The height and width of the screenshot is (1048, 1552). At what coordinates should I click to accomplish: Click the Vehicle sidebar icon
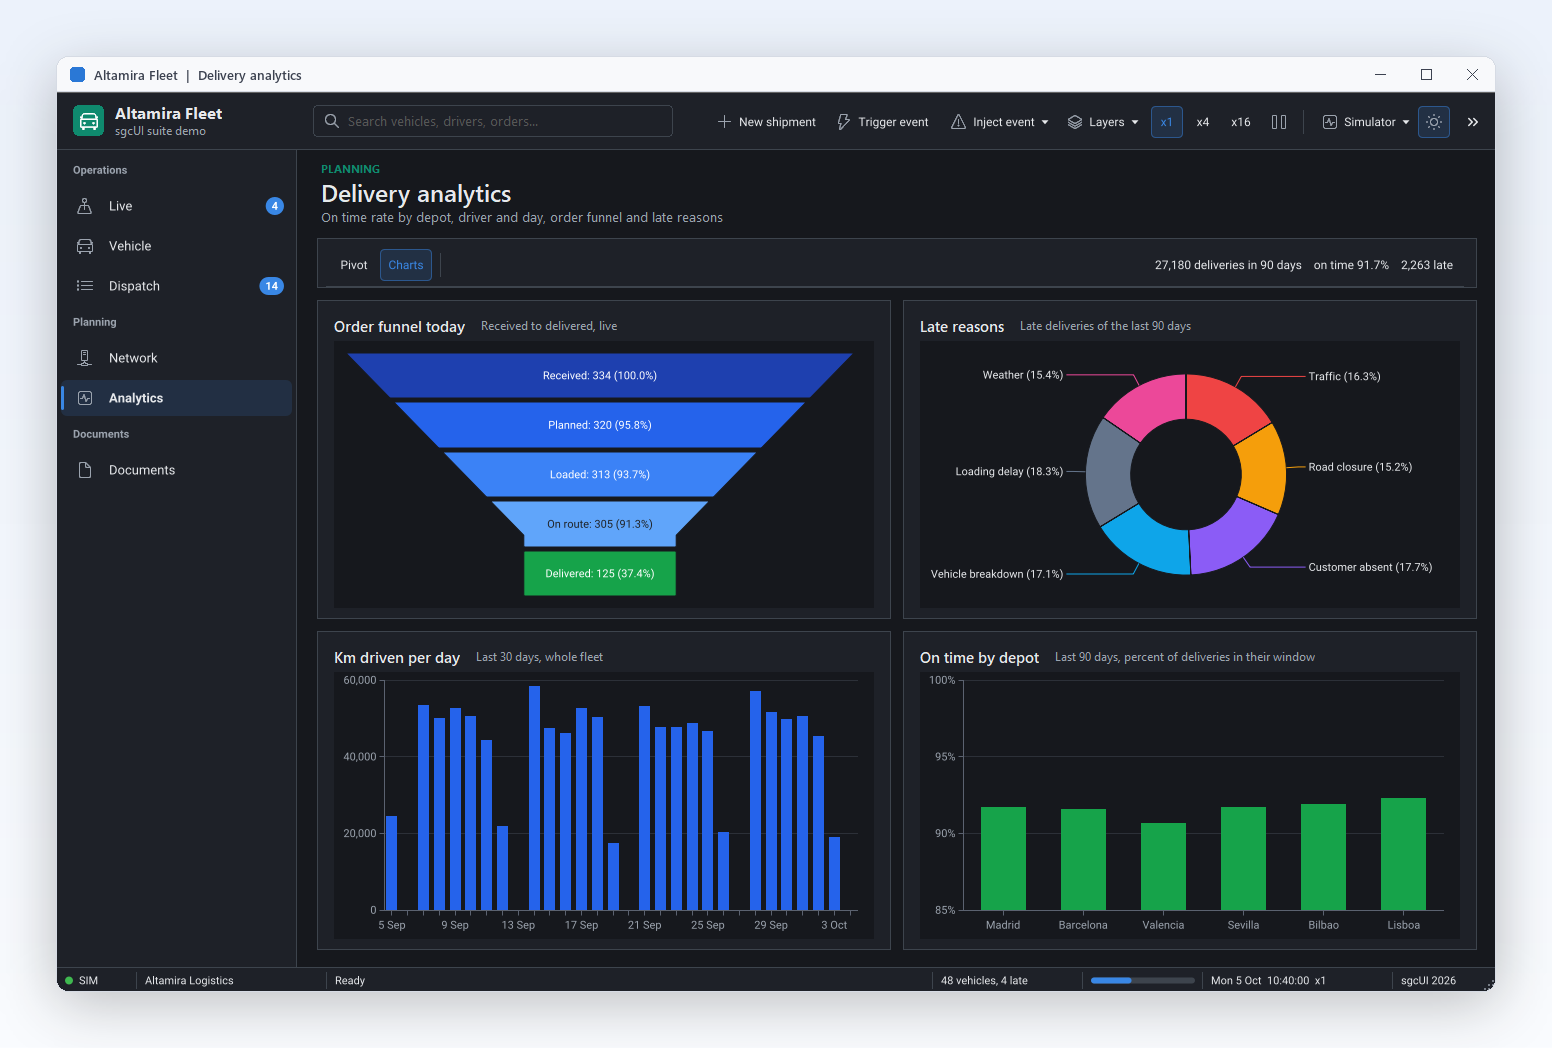[85, 246]
